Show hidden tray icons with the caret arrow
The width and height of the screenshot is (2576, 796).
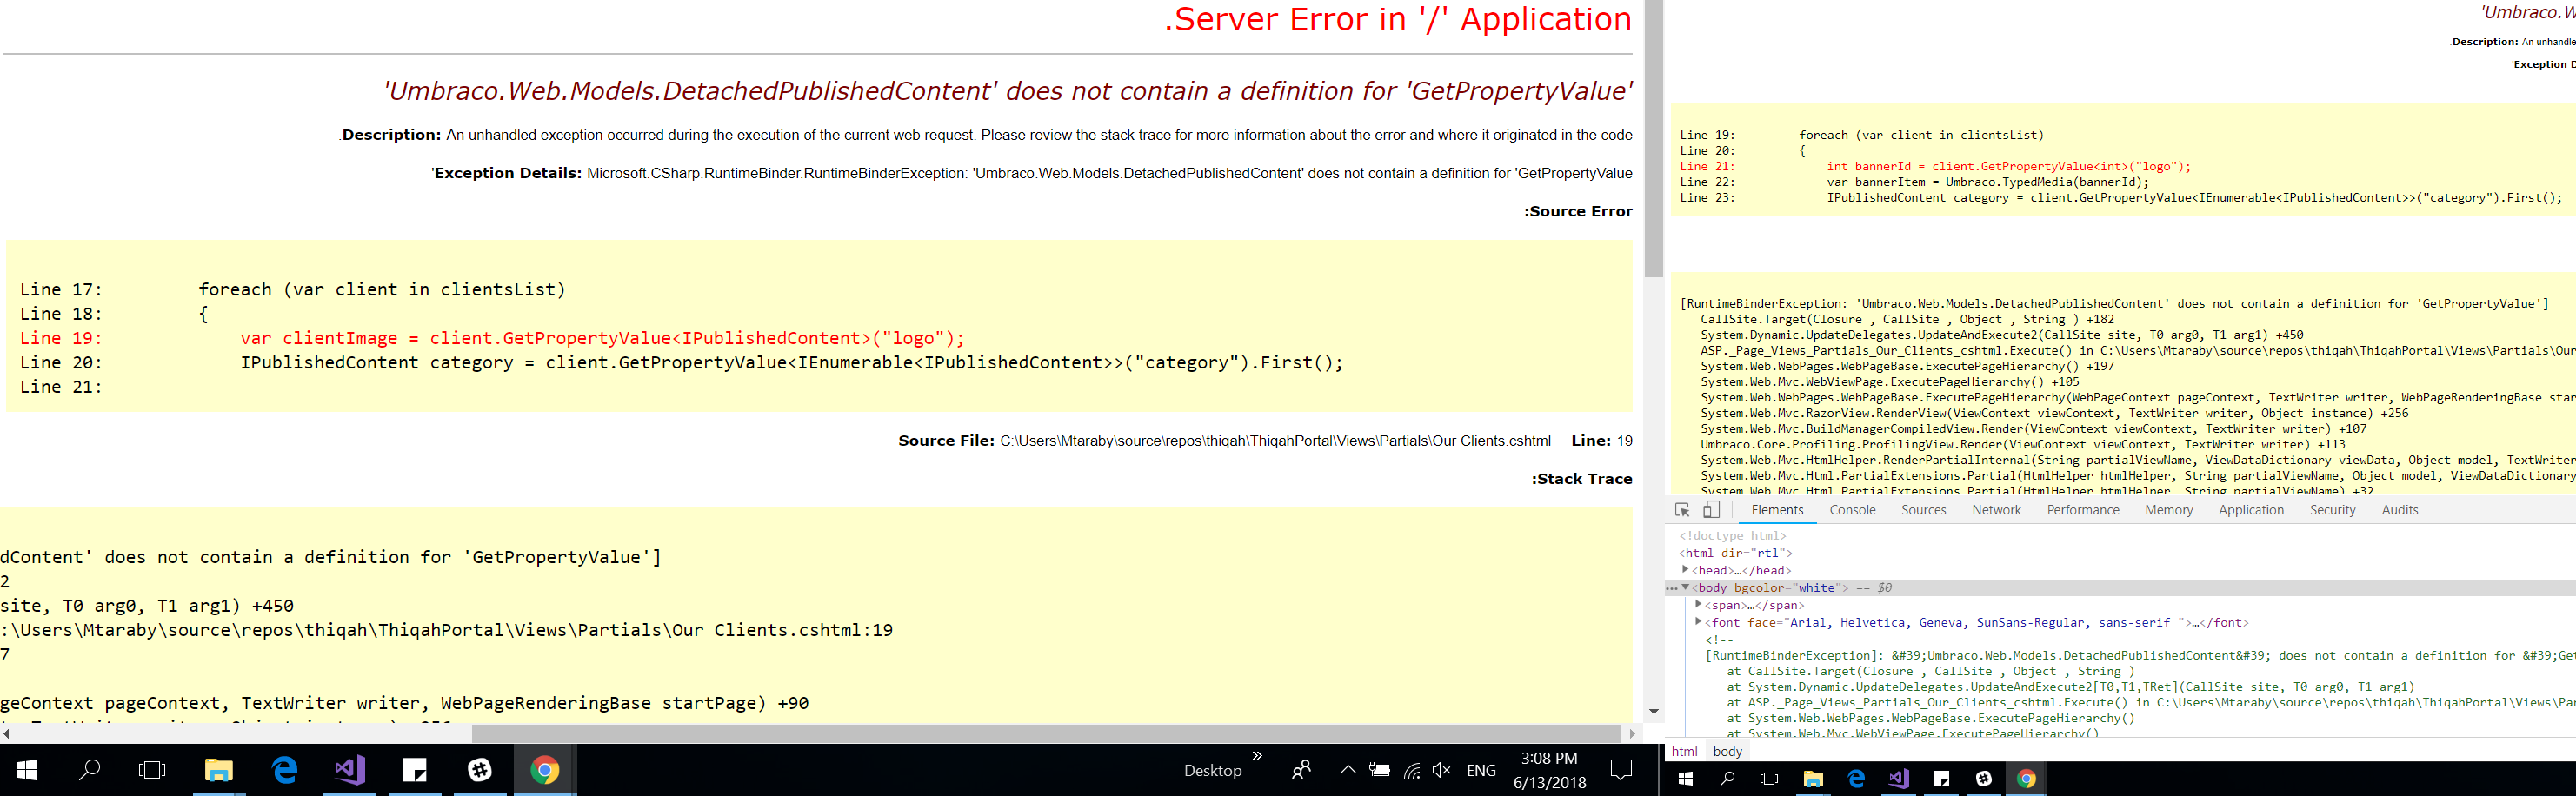click(x=1348, y=770)
